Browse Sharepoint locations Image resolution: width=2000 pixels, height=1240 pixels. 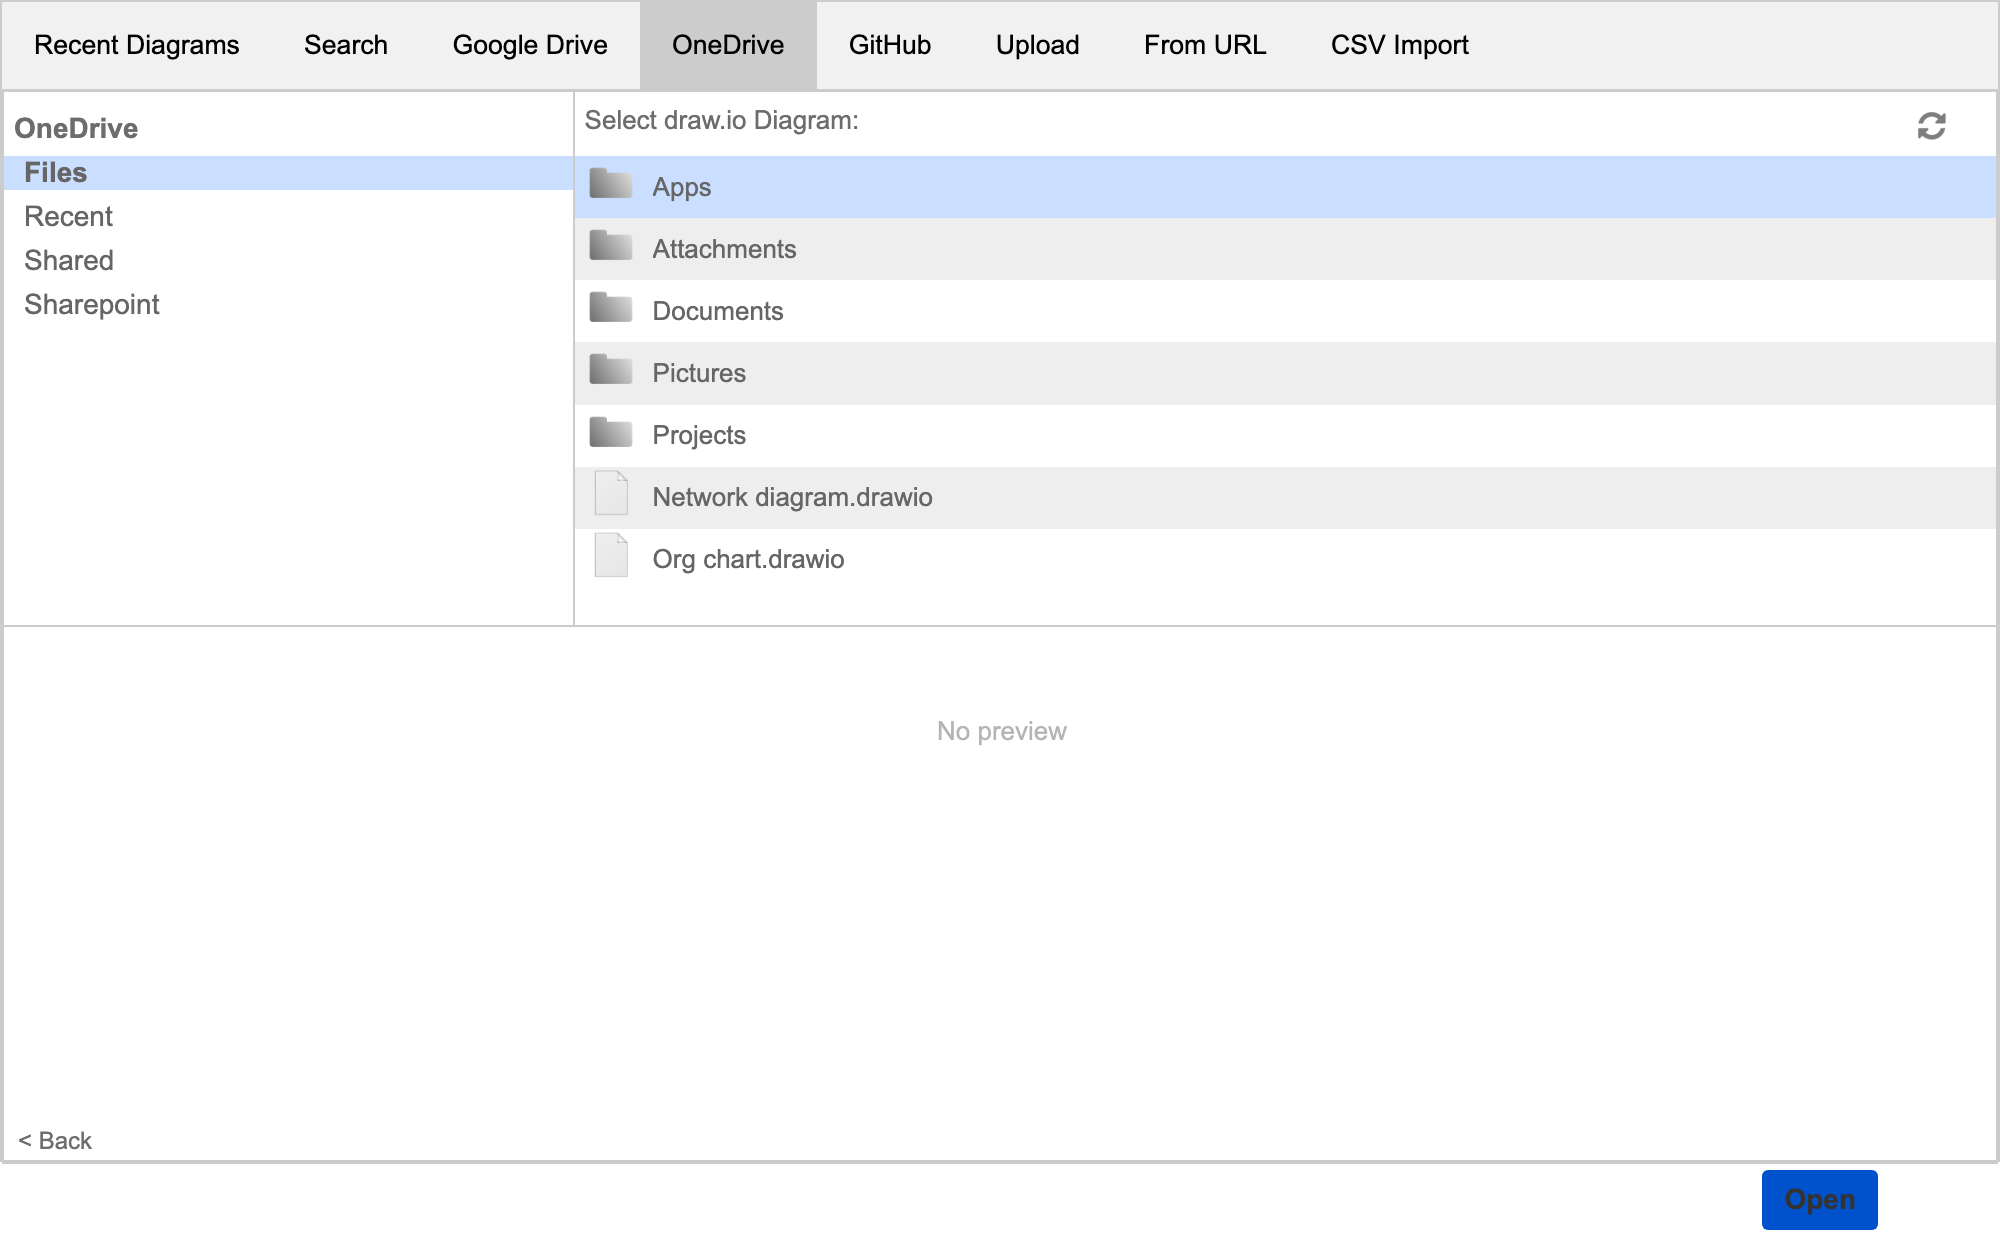coord(92,305)
